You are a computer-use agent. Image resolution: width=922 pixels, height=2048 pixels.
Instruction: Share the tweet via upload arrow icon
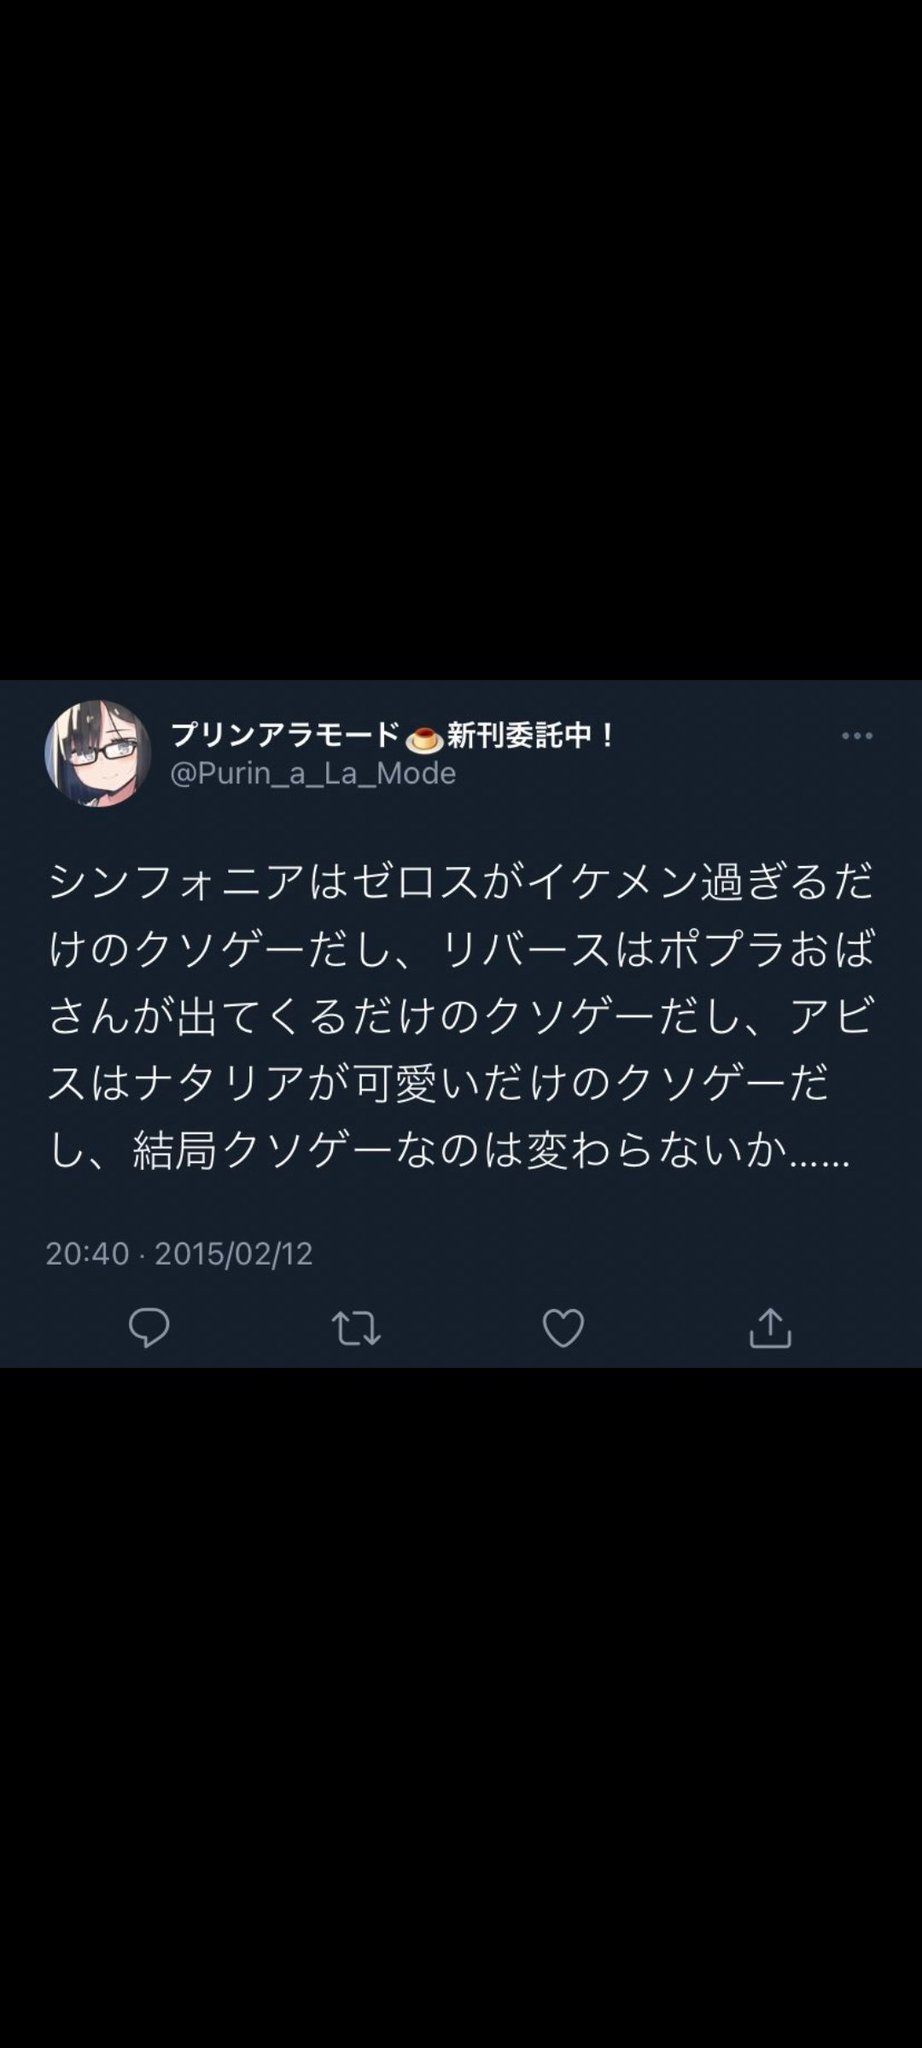pos(770,1328)
